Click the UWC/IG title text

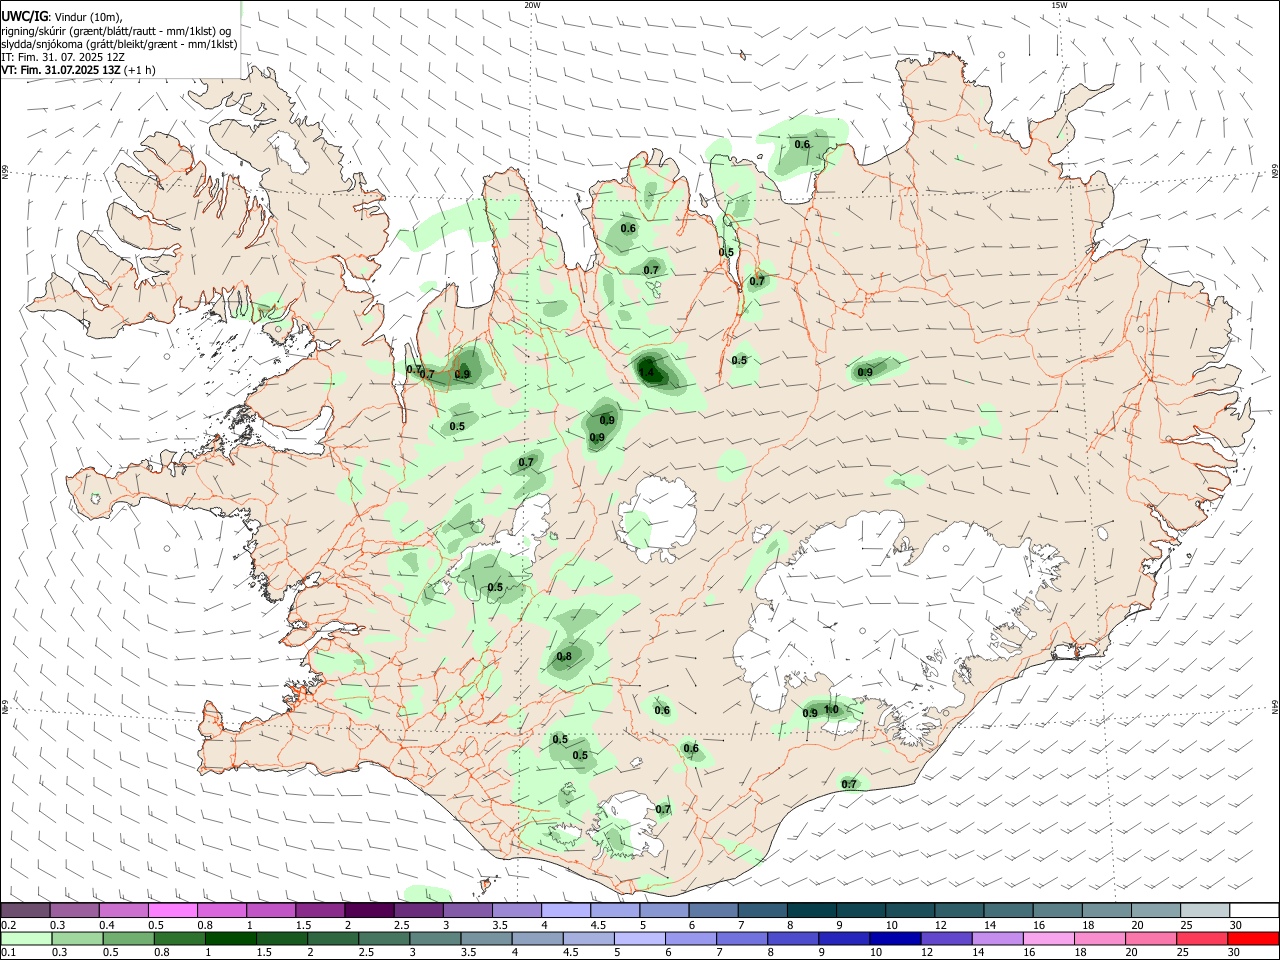(23, 16)
